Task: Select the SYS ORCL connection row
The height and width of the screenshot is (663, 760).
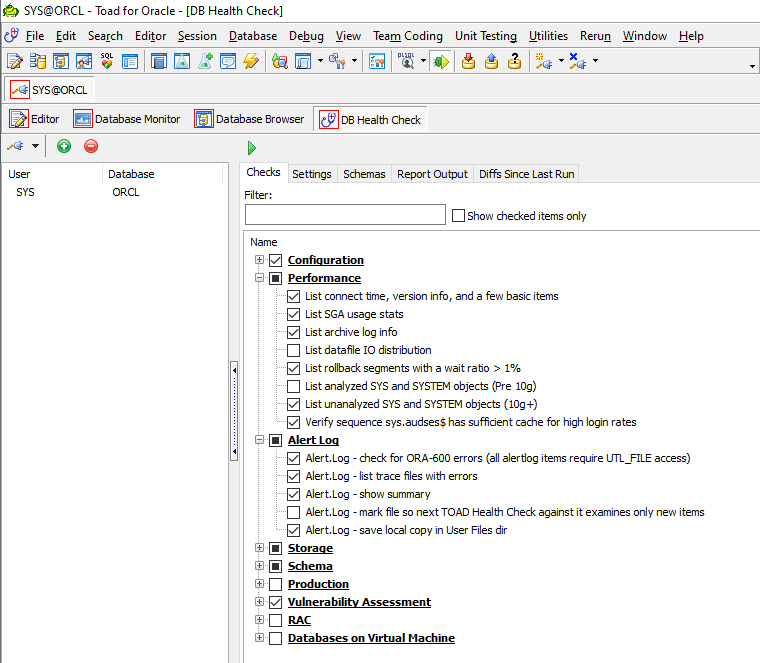Action: [114, 192]
